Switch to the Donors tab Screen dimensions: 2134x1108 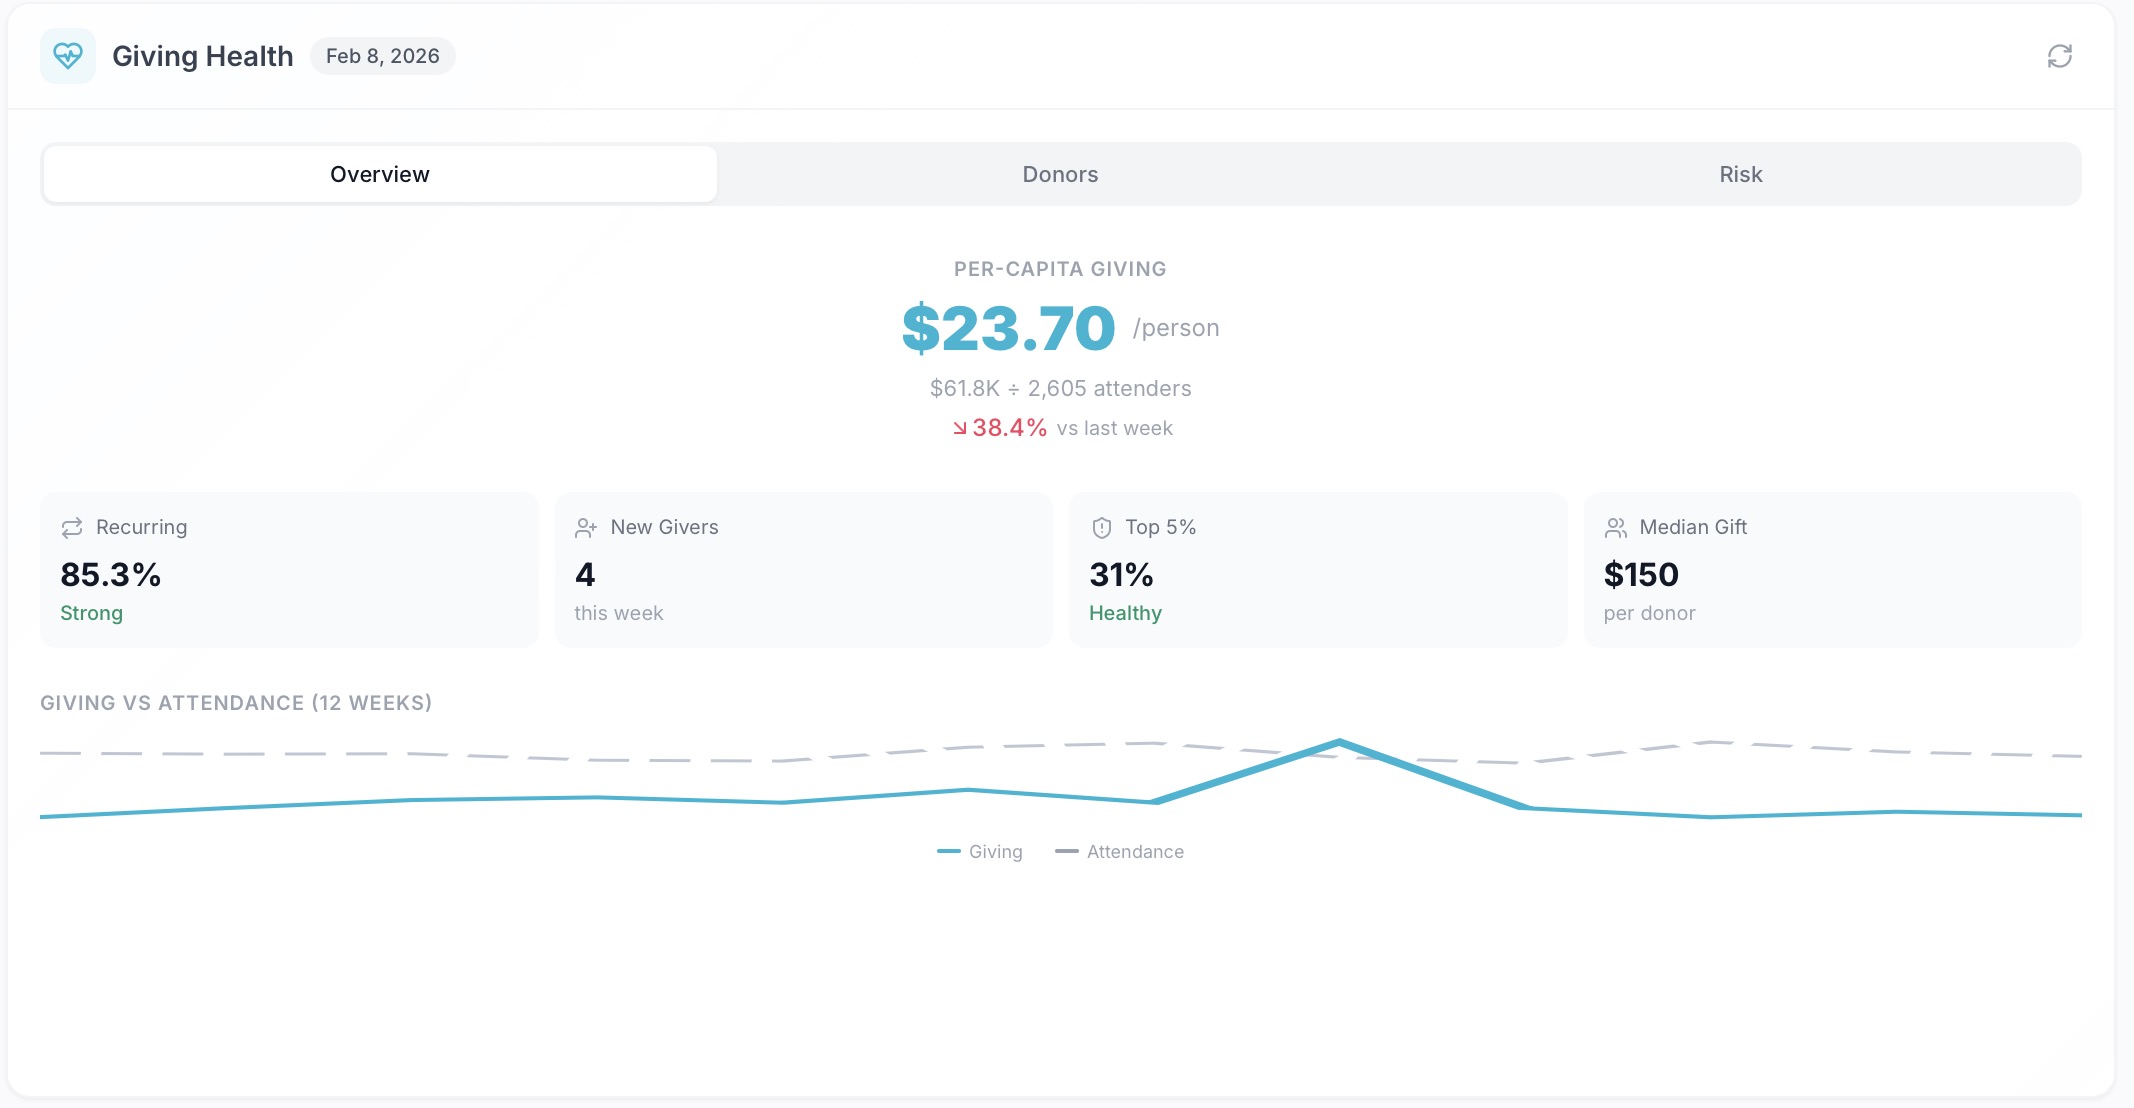point(1060,173)
